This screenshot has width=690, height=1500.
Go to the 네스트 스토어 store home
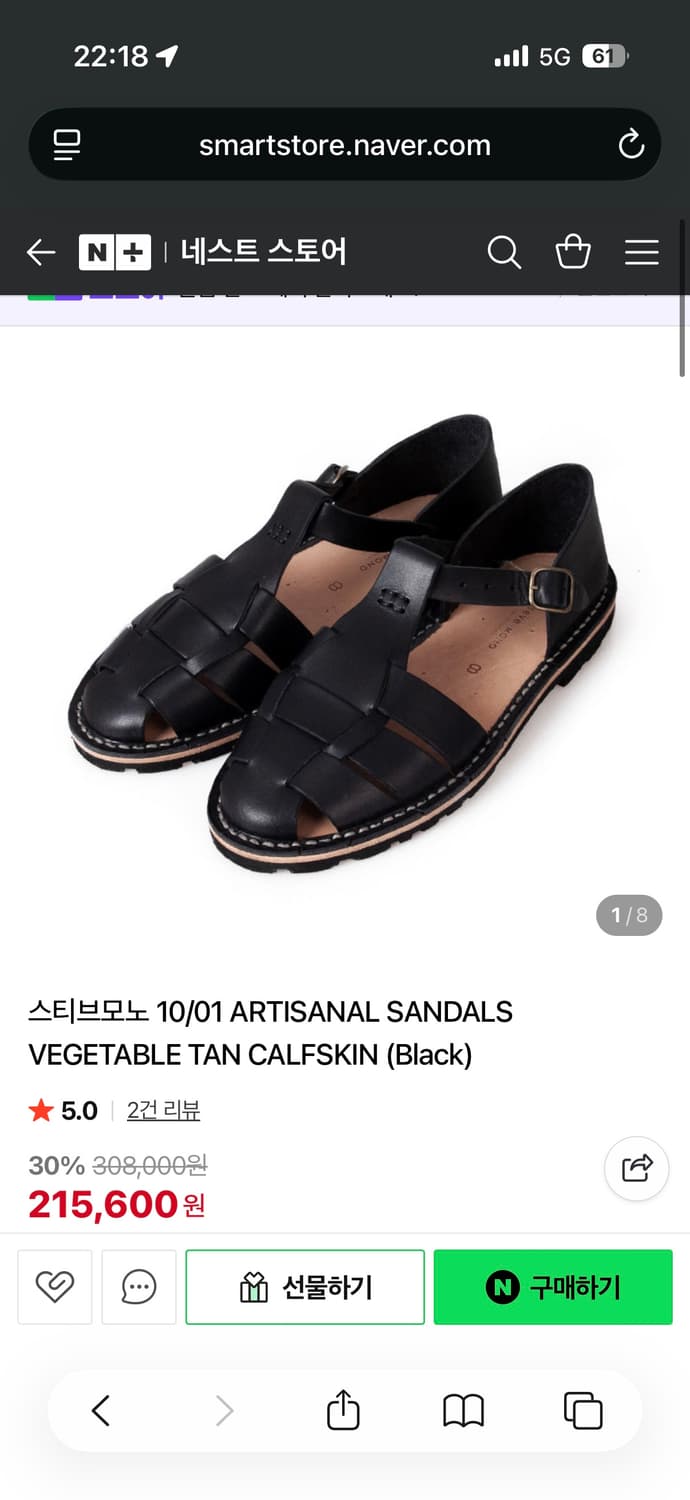pos(263,252)
